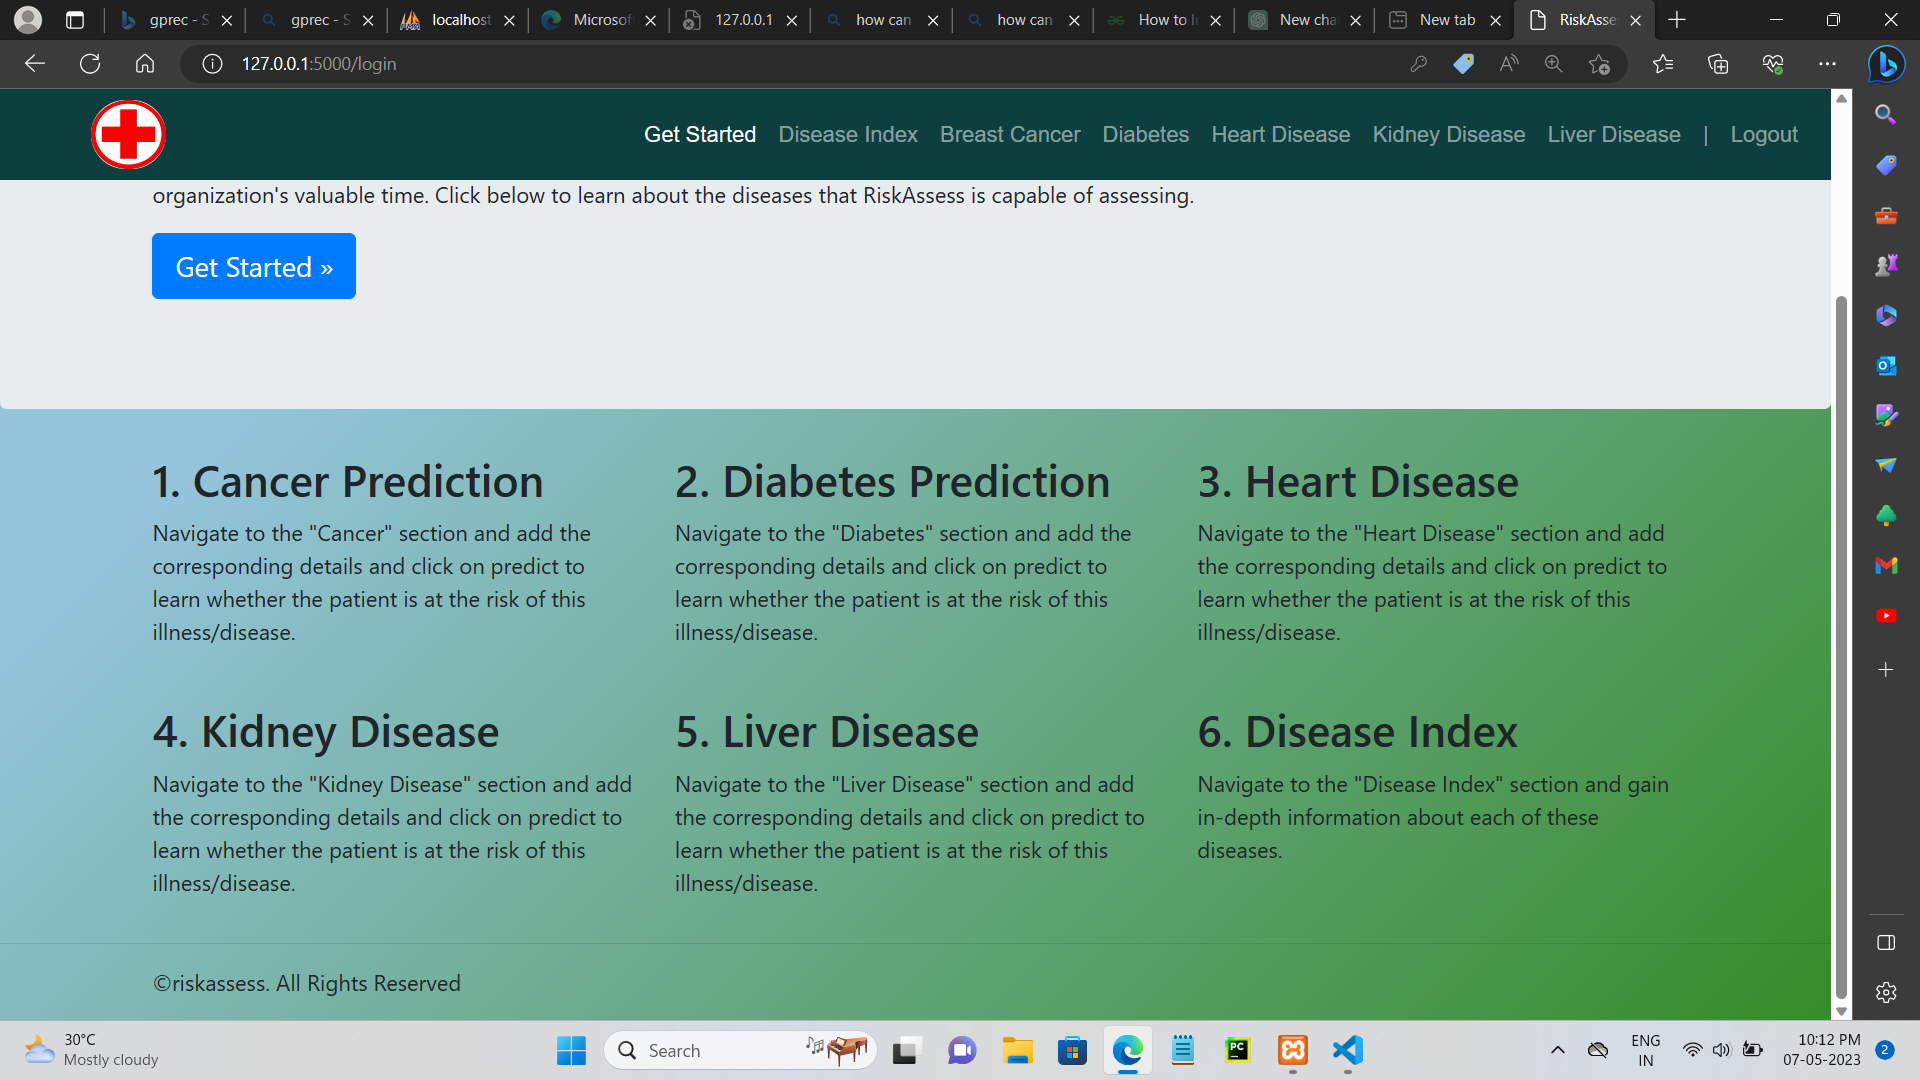Switch to the New tab browser tab
The width and height of the screenshot is (1920, 1080).
[x=1444, y=20]
